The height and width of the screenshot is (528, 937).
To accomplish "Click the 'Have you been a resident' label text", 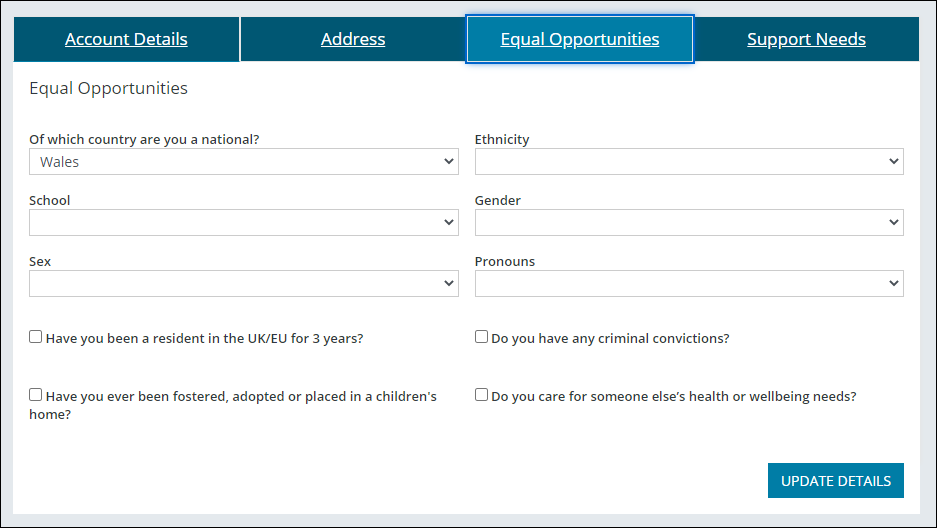I will pos(204,339).
